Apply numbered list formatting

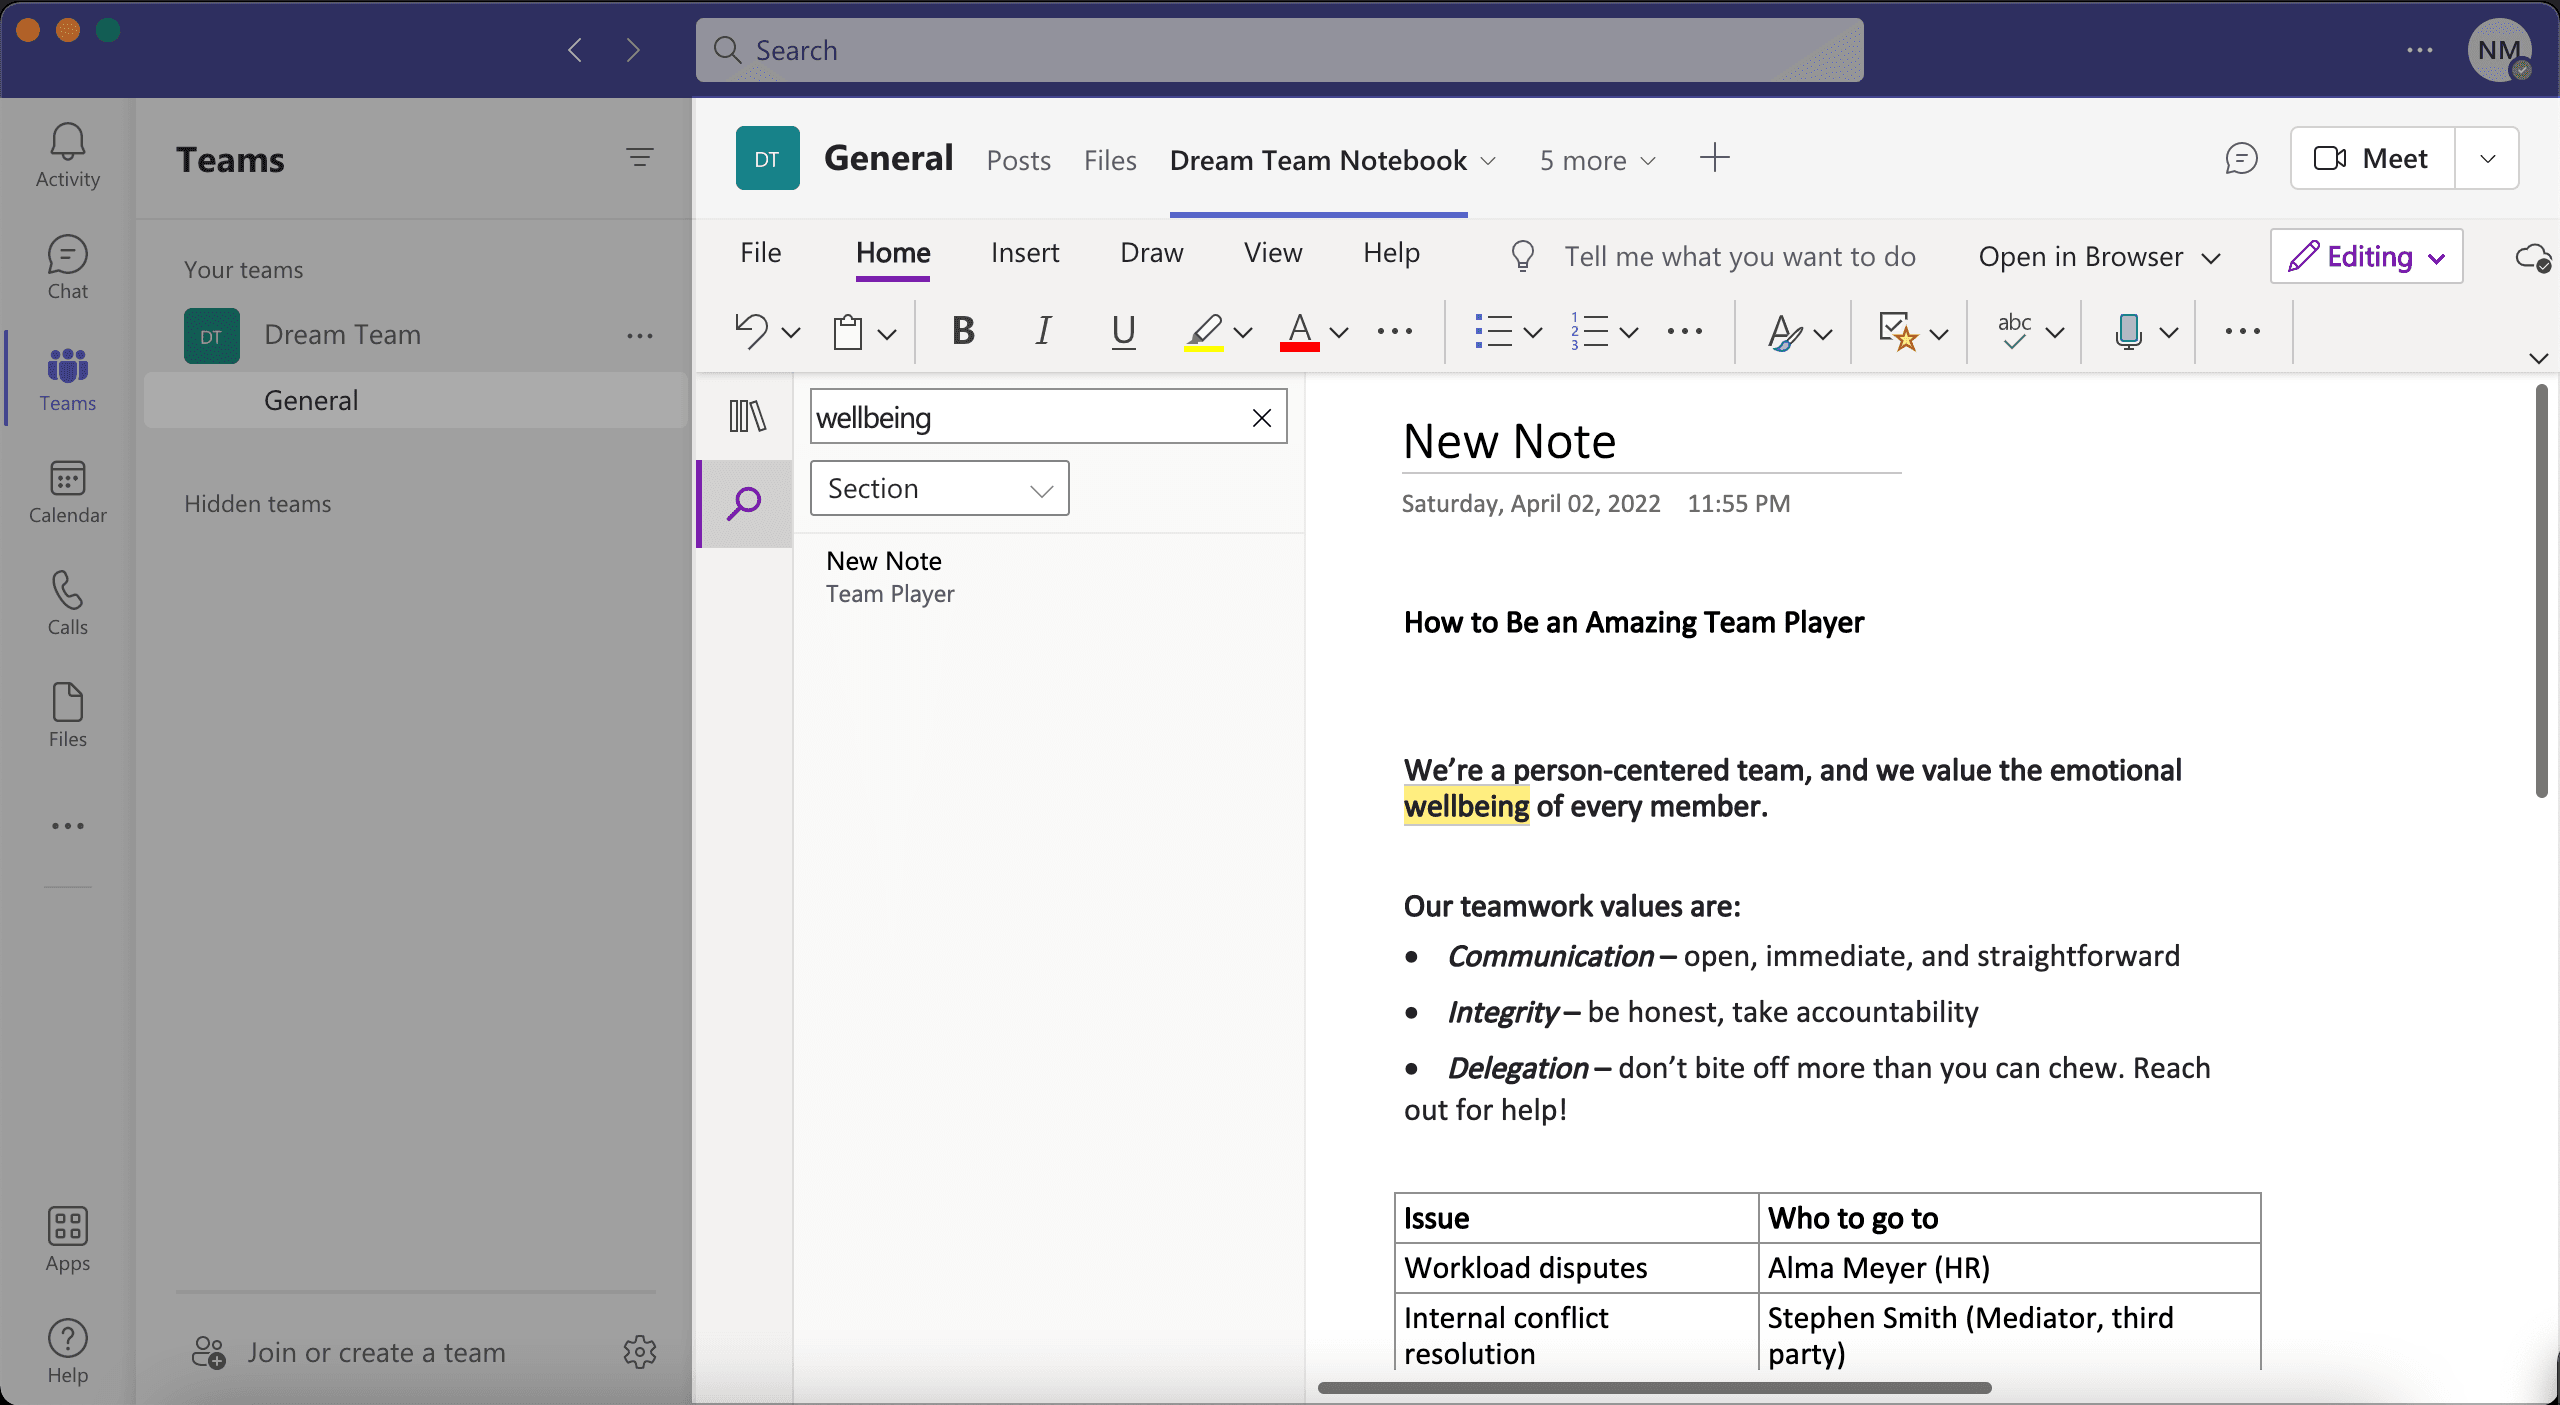click(x=1589, y=331)
